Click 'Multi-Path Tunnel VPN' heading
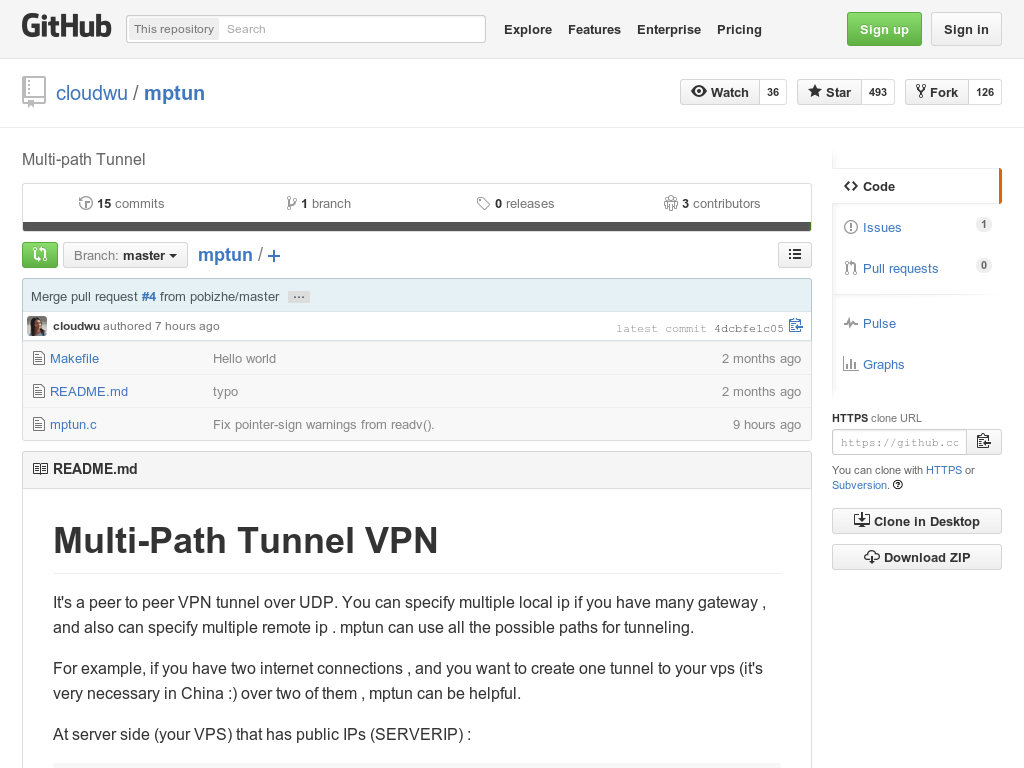 click(x=246, y=541)
